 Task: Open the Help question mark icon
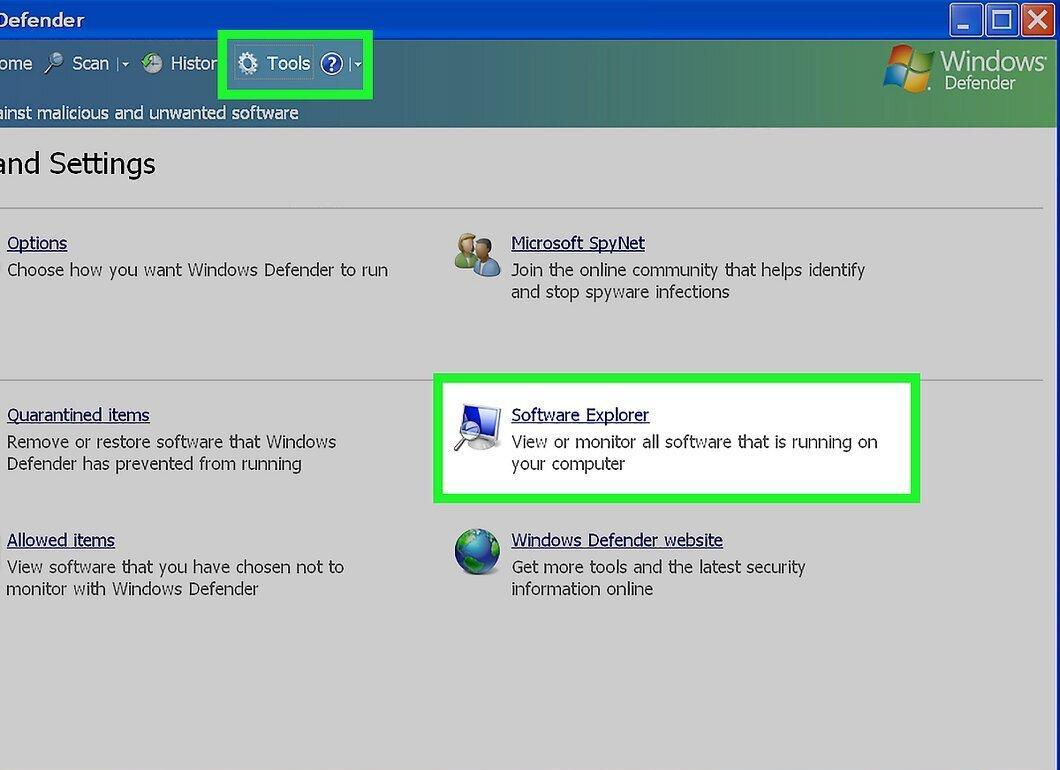point(331,64)
